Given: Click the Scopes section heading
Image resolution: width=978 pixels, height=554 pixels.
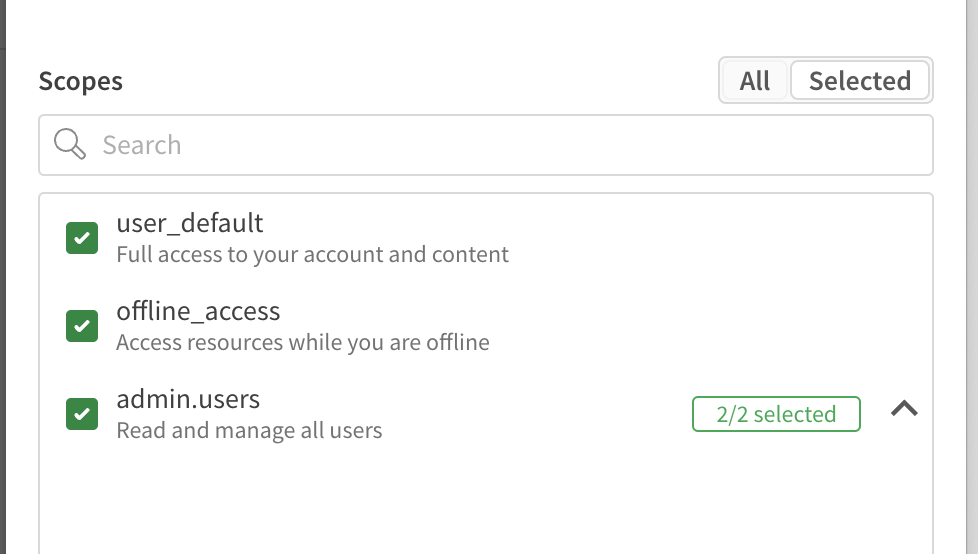Looking at the screenshot, I should coord(81,81).
